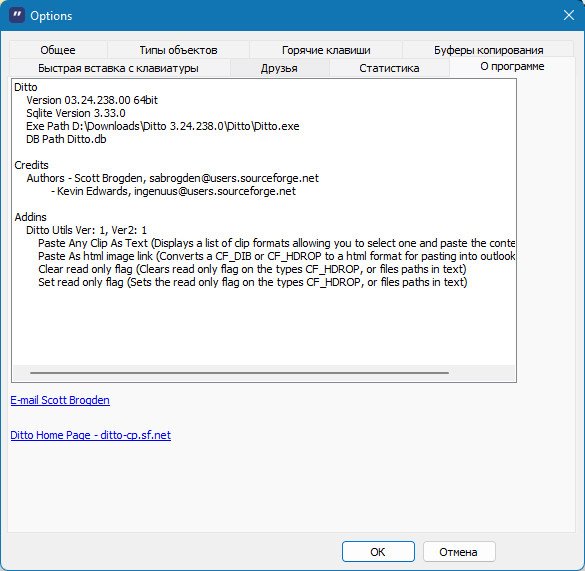Visit Ditto Home Page link
This screenshot has height=571, width=585.
click(x=91, y=435)
